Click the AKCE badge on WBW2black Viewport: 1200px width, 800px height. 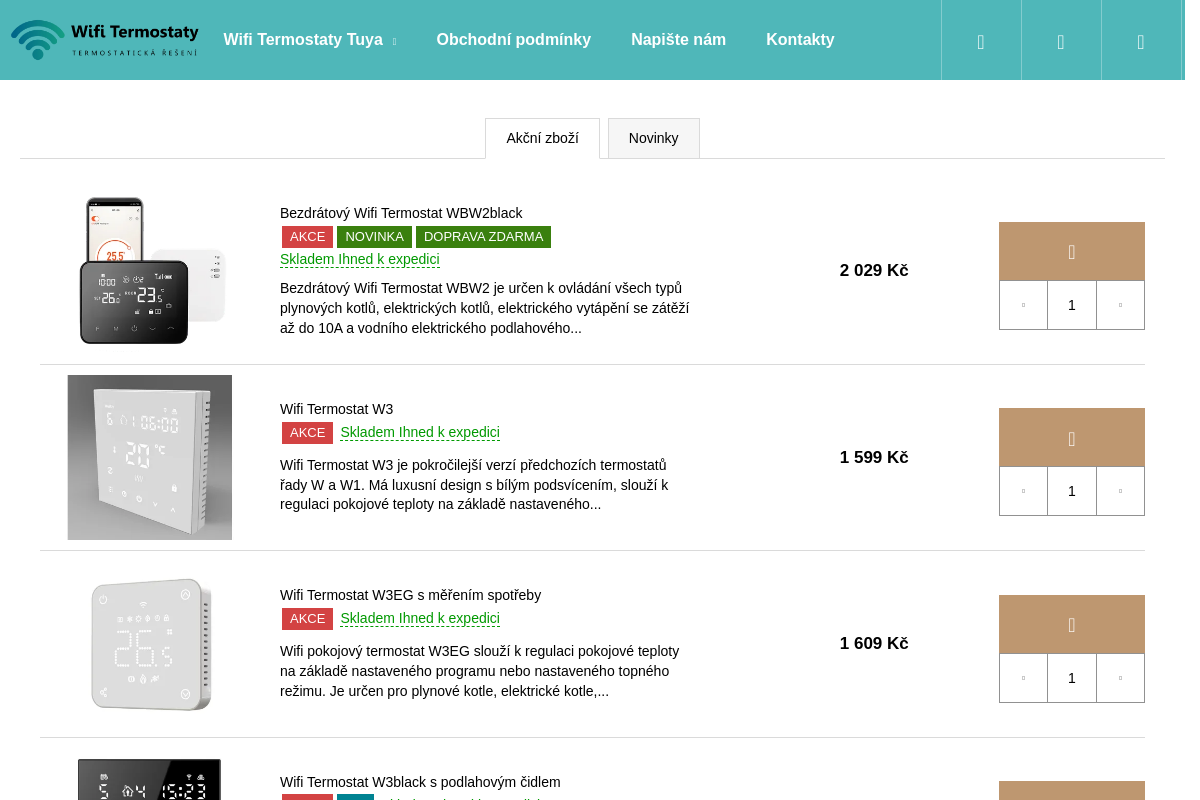(x=307, y=237)
